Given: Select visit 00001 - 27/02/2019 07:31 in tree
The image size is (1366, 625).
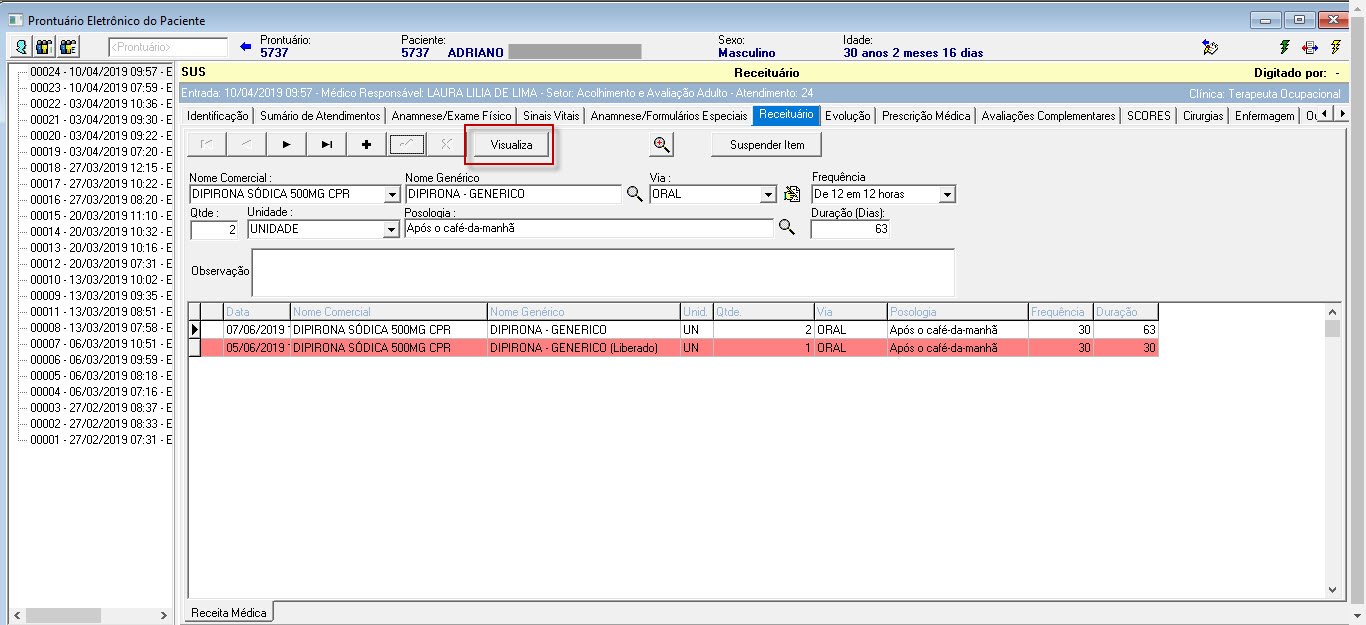Looking at the screenshot, I should (100, 440).
